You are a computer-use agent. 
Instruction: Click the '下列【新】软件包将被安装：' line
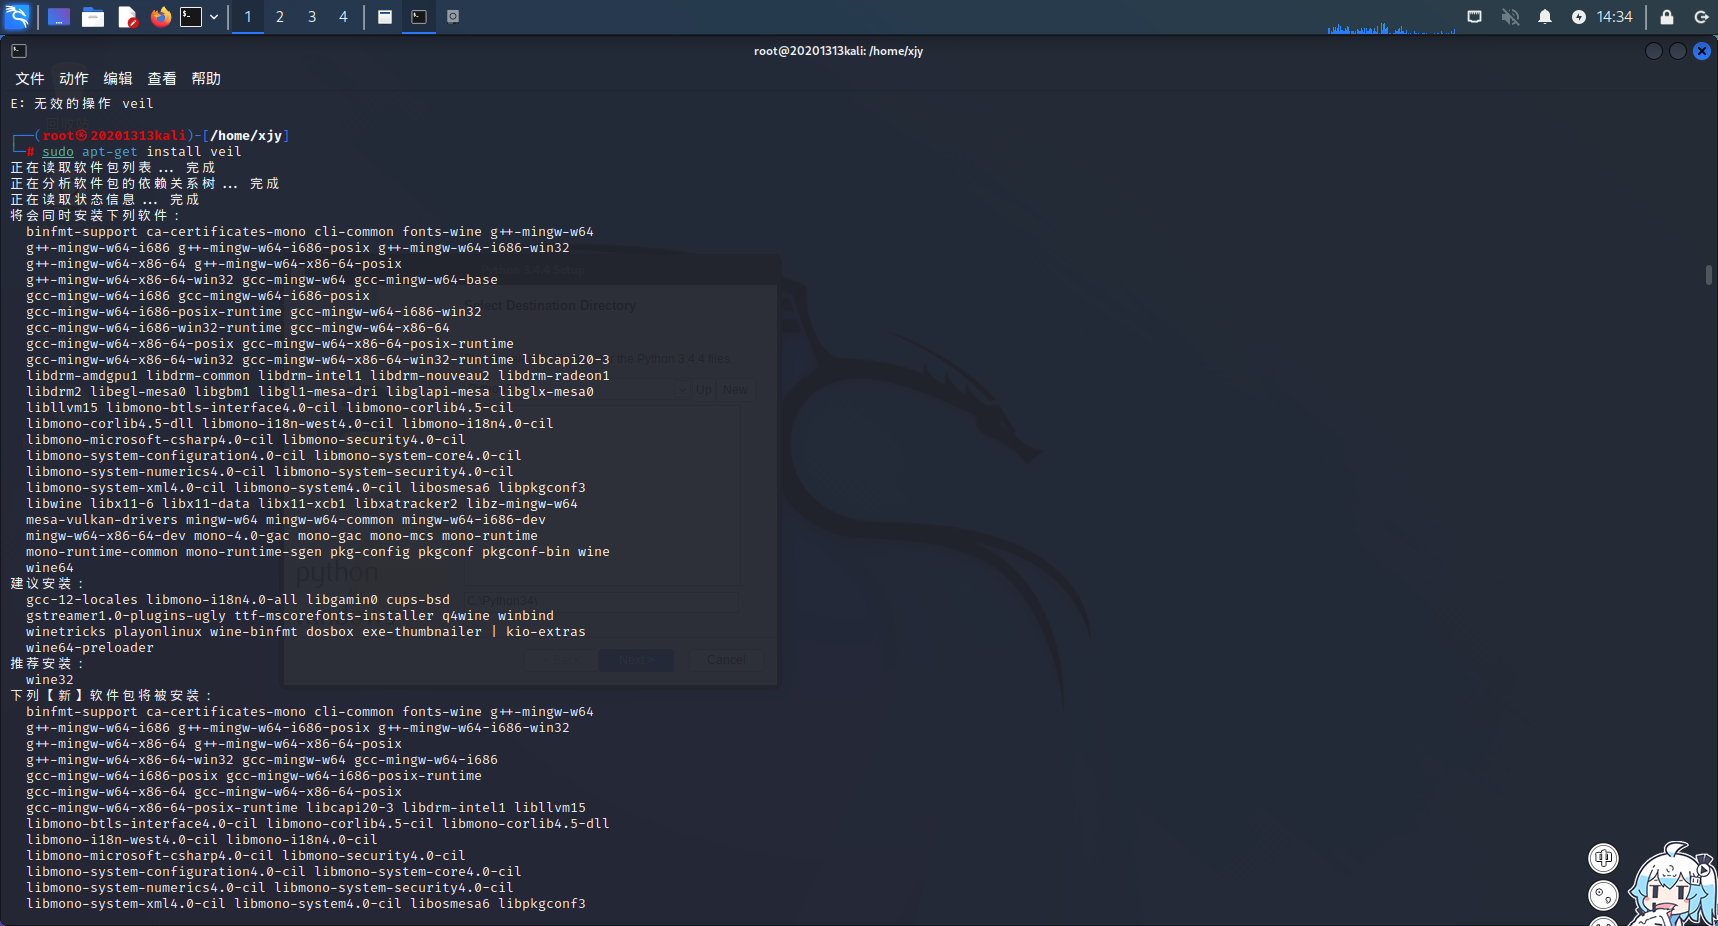point(111,696)
